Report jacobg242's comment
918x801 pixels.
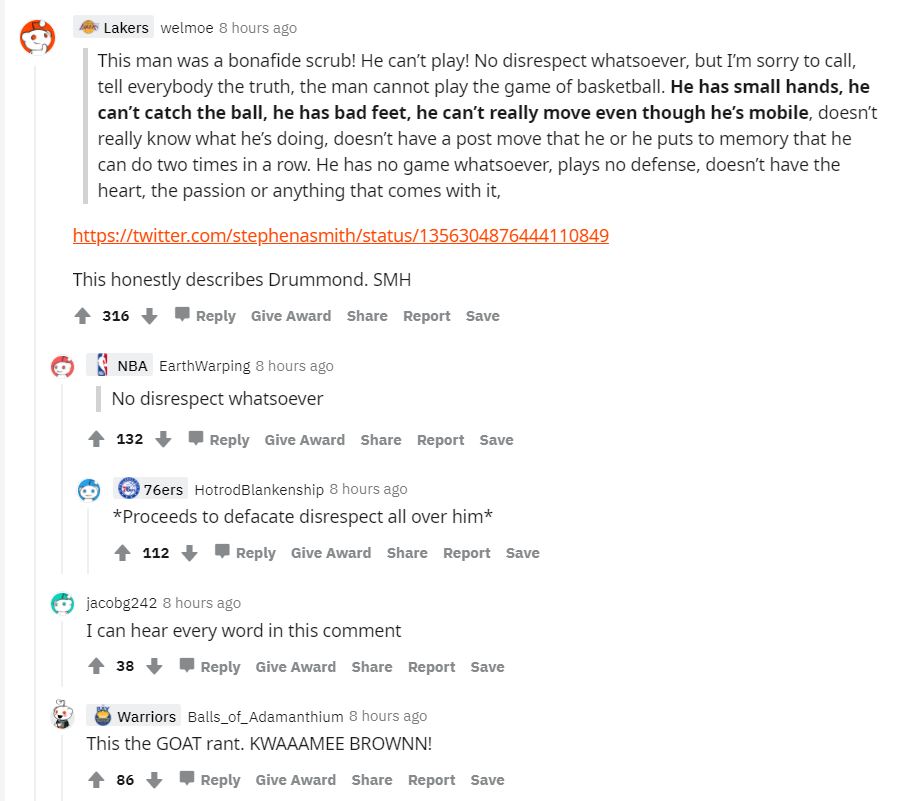[431, 667]
